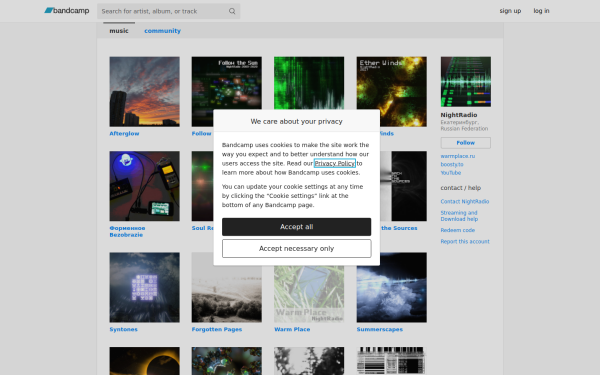Viewport: 600px width, 375px height.
Task: Click the Bandcamp logo
Action: click(x=67, y=11)
